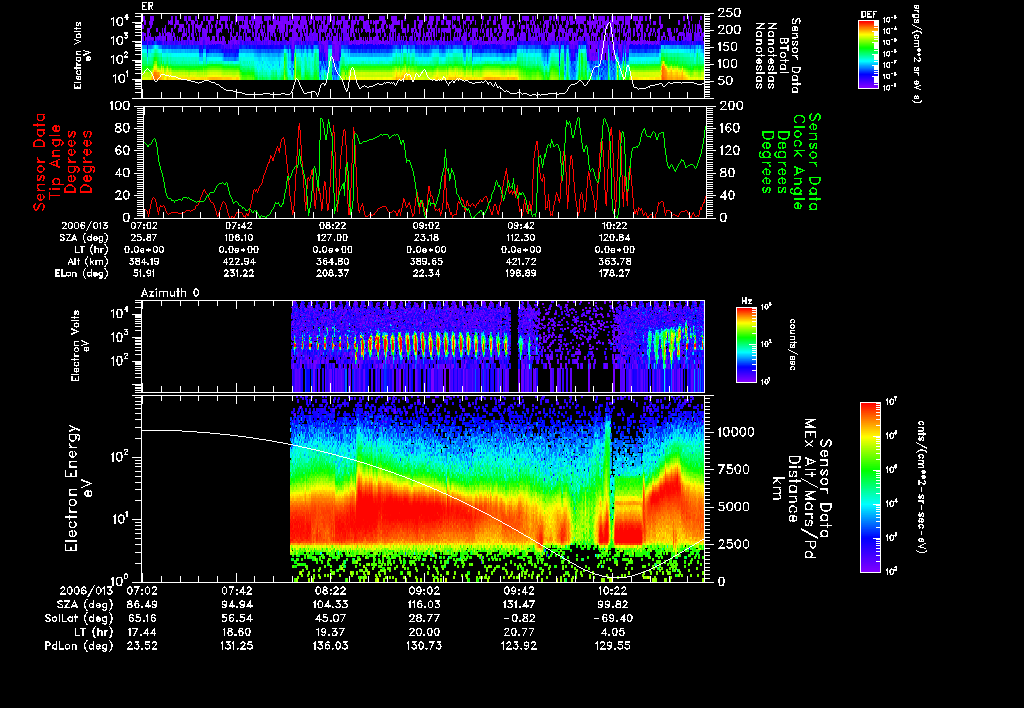Click PdLon value 136.03
Image resolution: width=1024 pixels, height=708 pixels.
point(330,646)
